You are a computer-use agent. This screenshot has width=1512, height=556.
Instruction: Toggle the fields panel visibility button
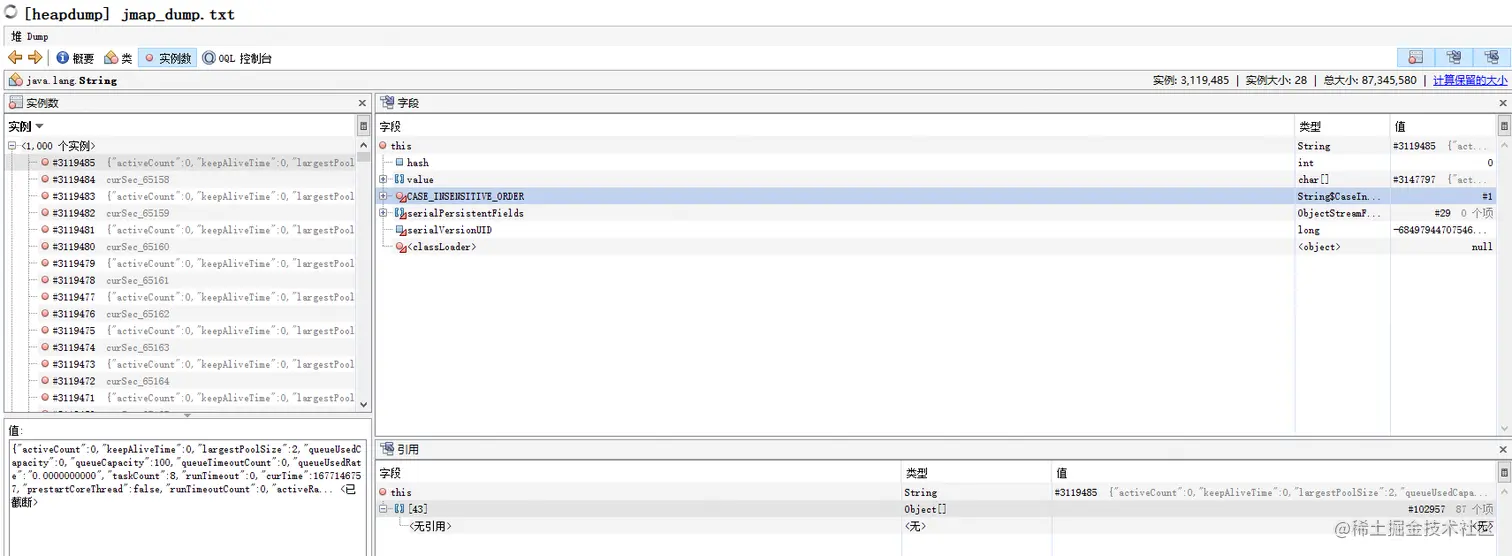pos(1453,58)
